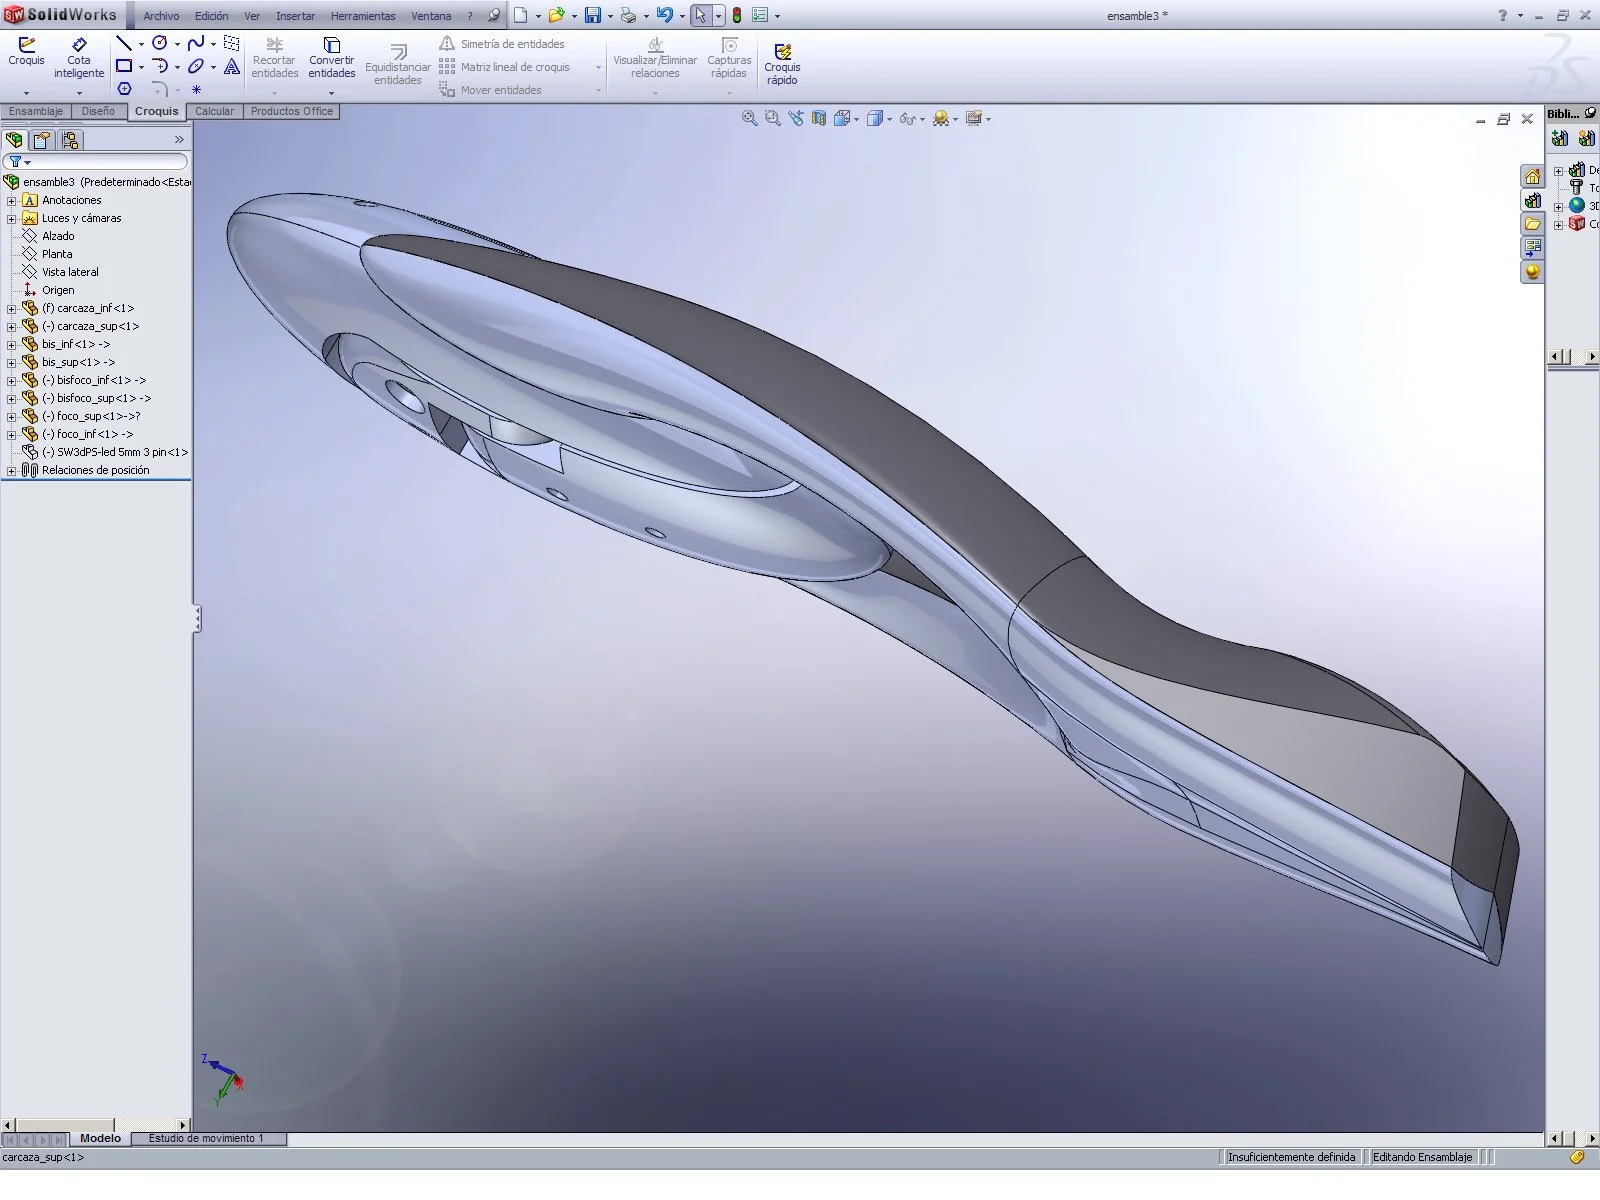Click the Rebuild traffic light icon
Image resolution: width=1600 pixels, height=1200 pixels.
click(737, 15)
